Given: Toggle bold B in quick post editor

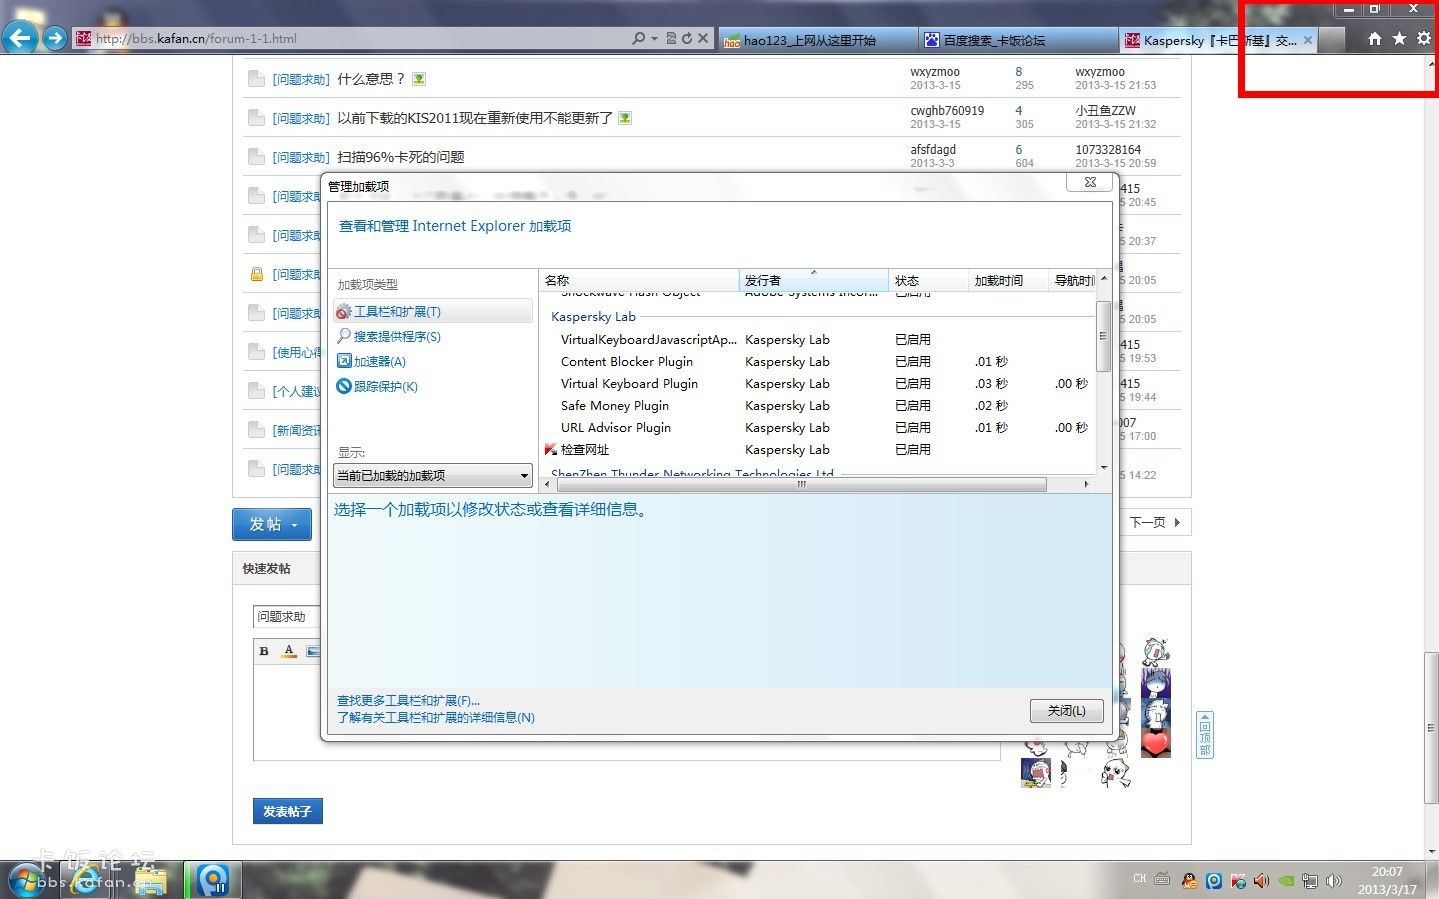Looking at the screenshot, I should 264,651.
